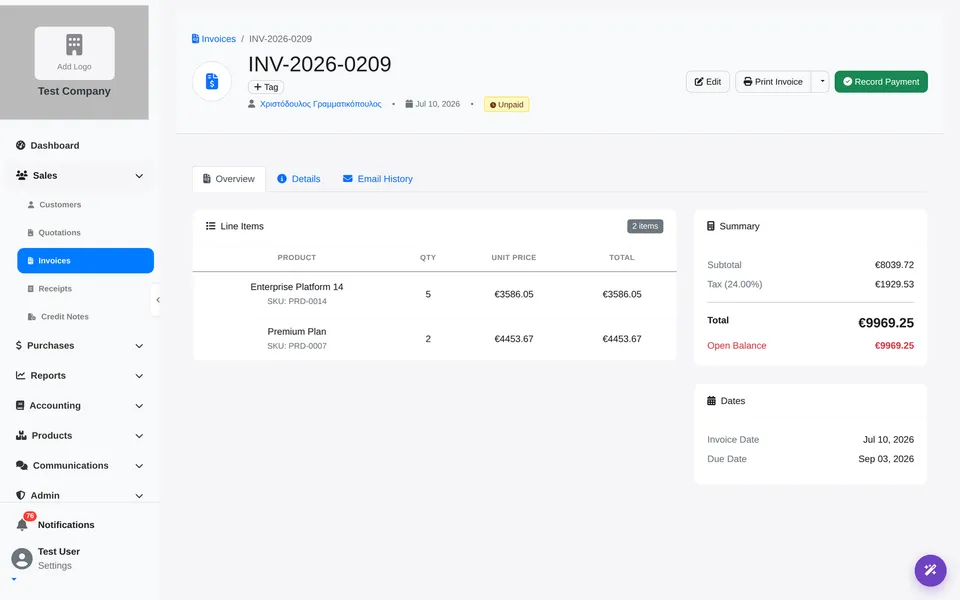Click the round invoice dollar document icon

click(x=212, y=81)
